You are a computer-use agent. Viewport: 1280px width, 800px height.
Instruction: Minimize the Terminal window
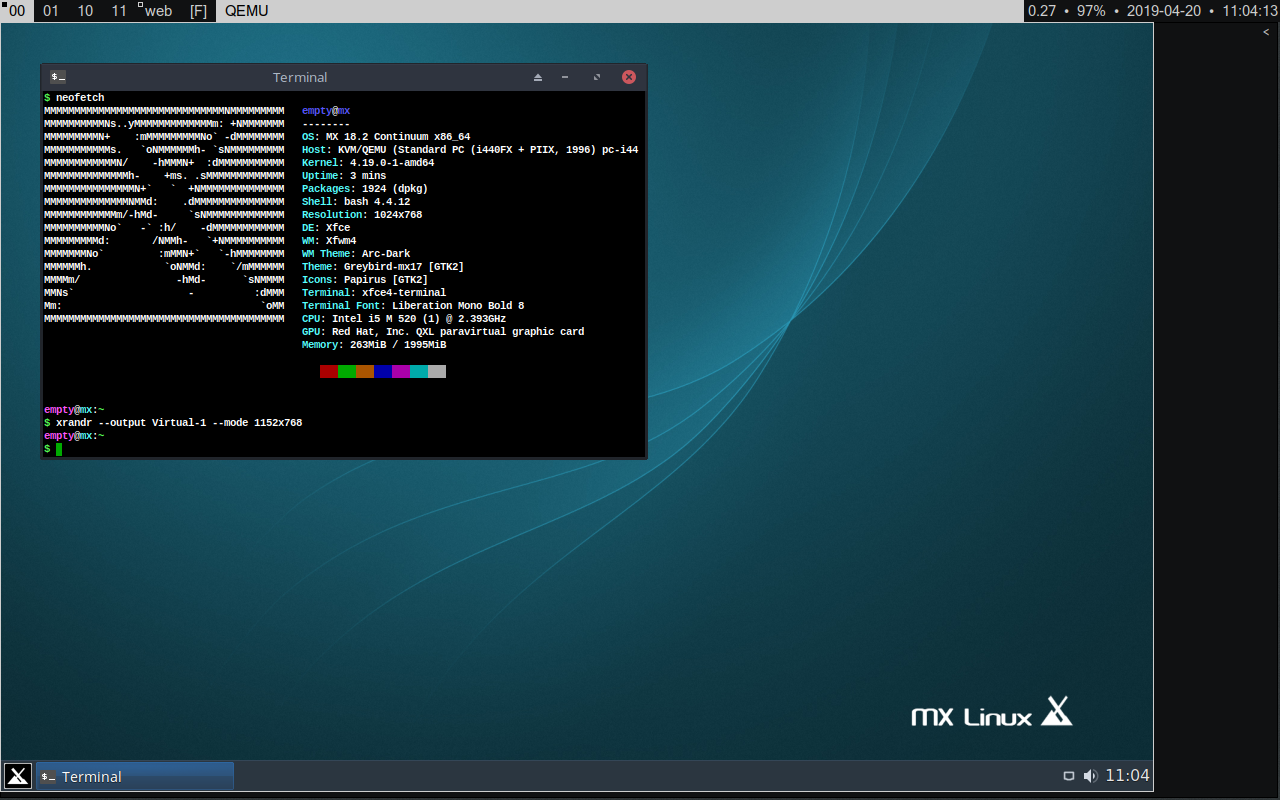click(565, 77)
